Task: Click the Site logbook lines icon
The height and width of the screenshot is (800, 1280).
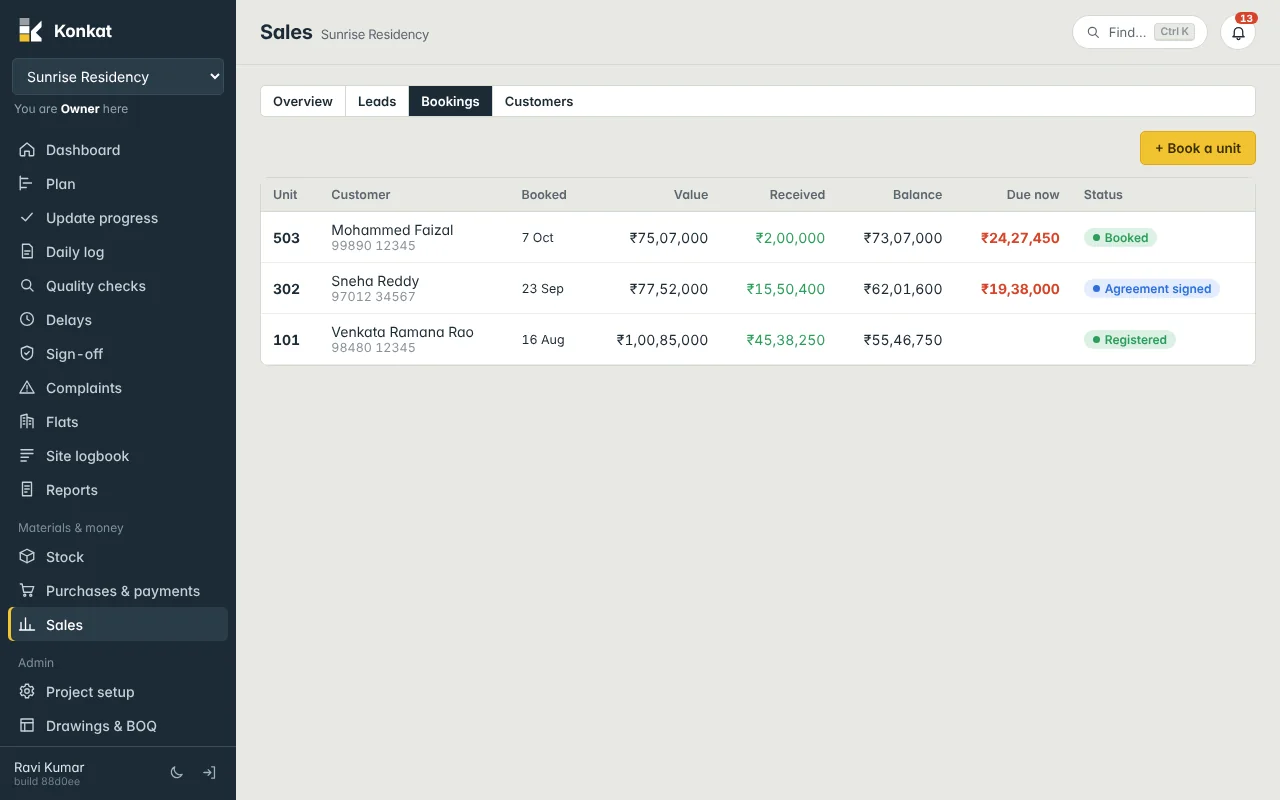Action: pos(27,456)
